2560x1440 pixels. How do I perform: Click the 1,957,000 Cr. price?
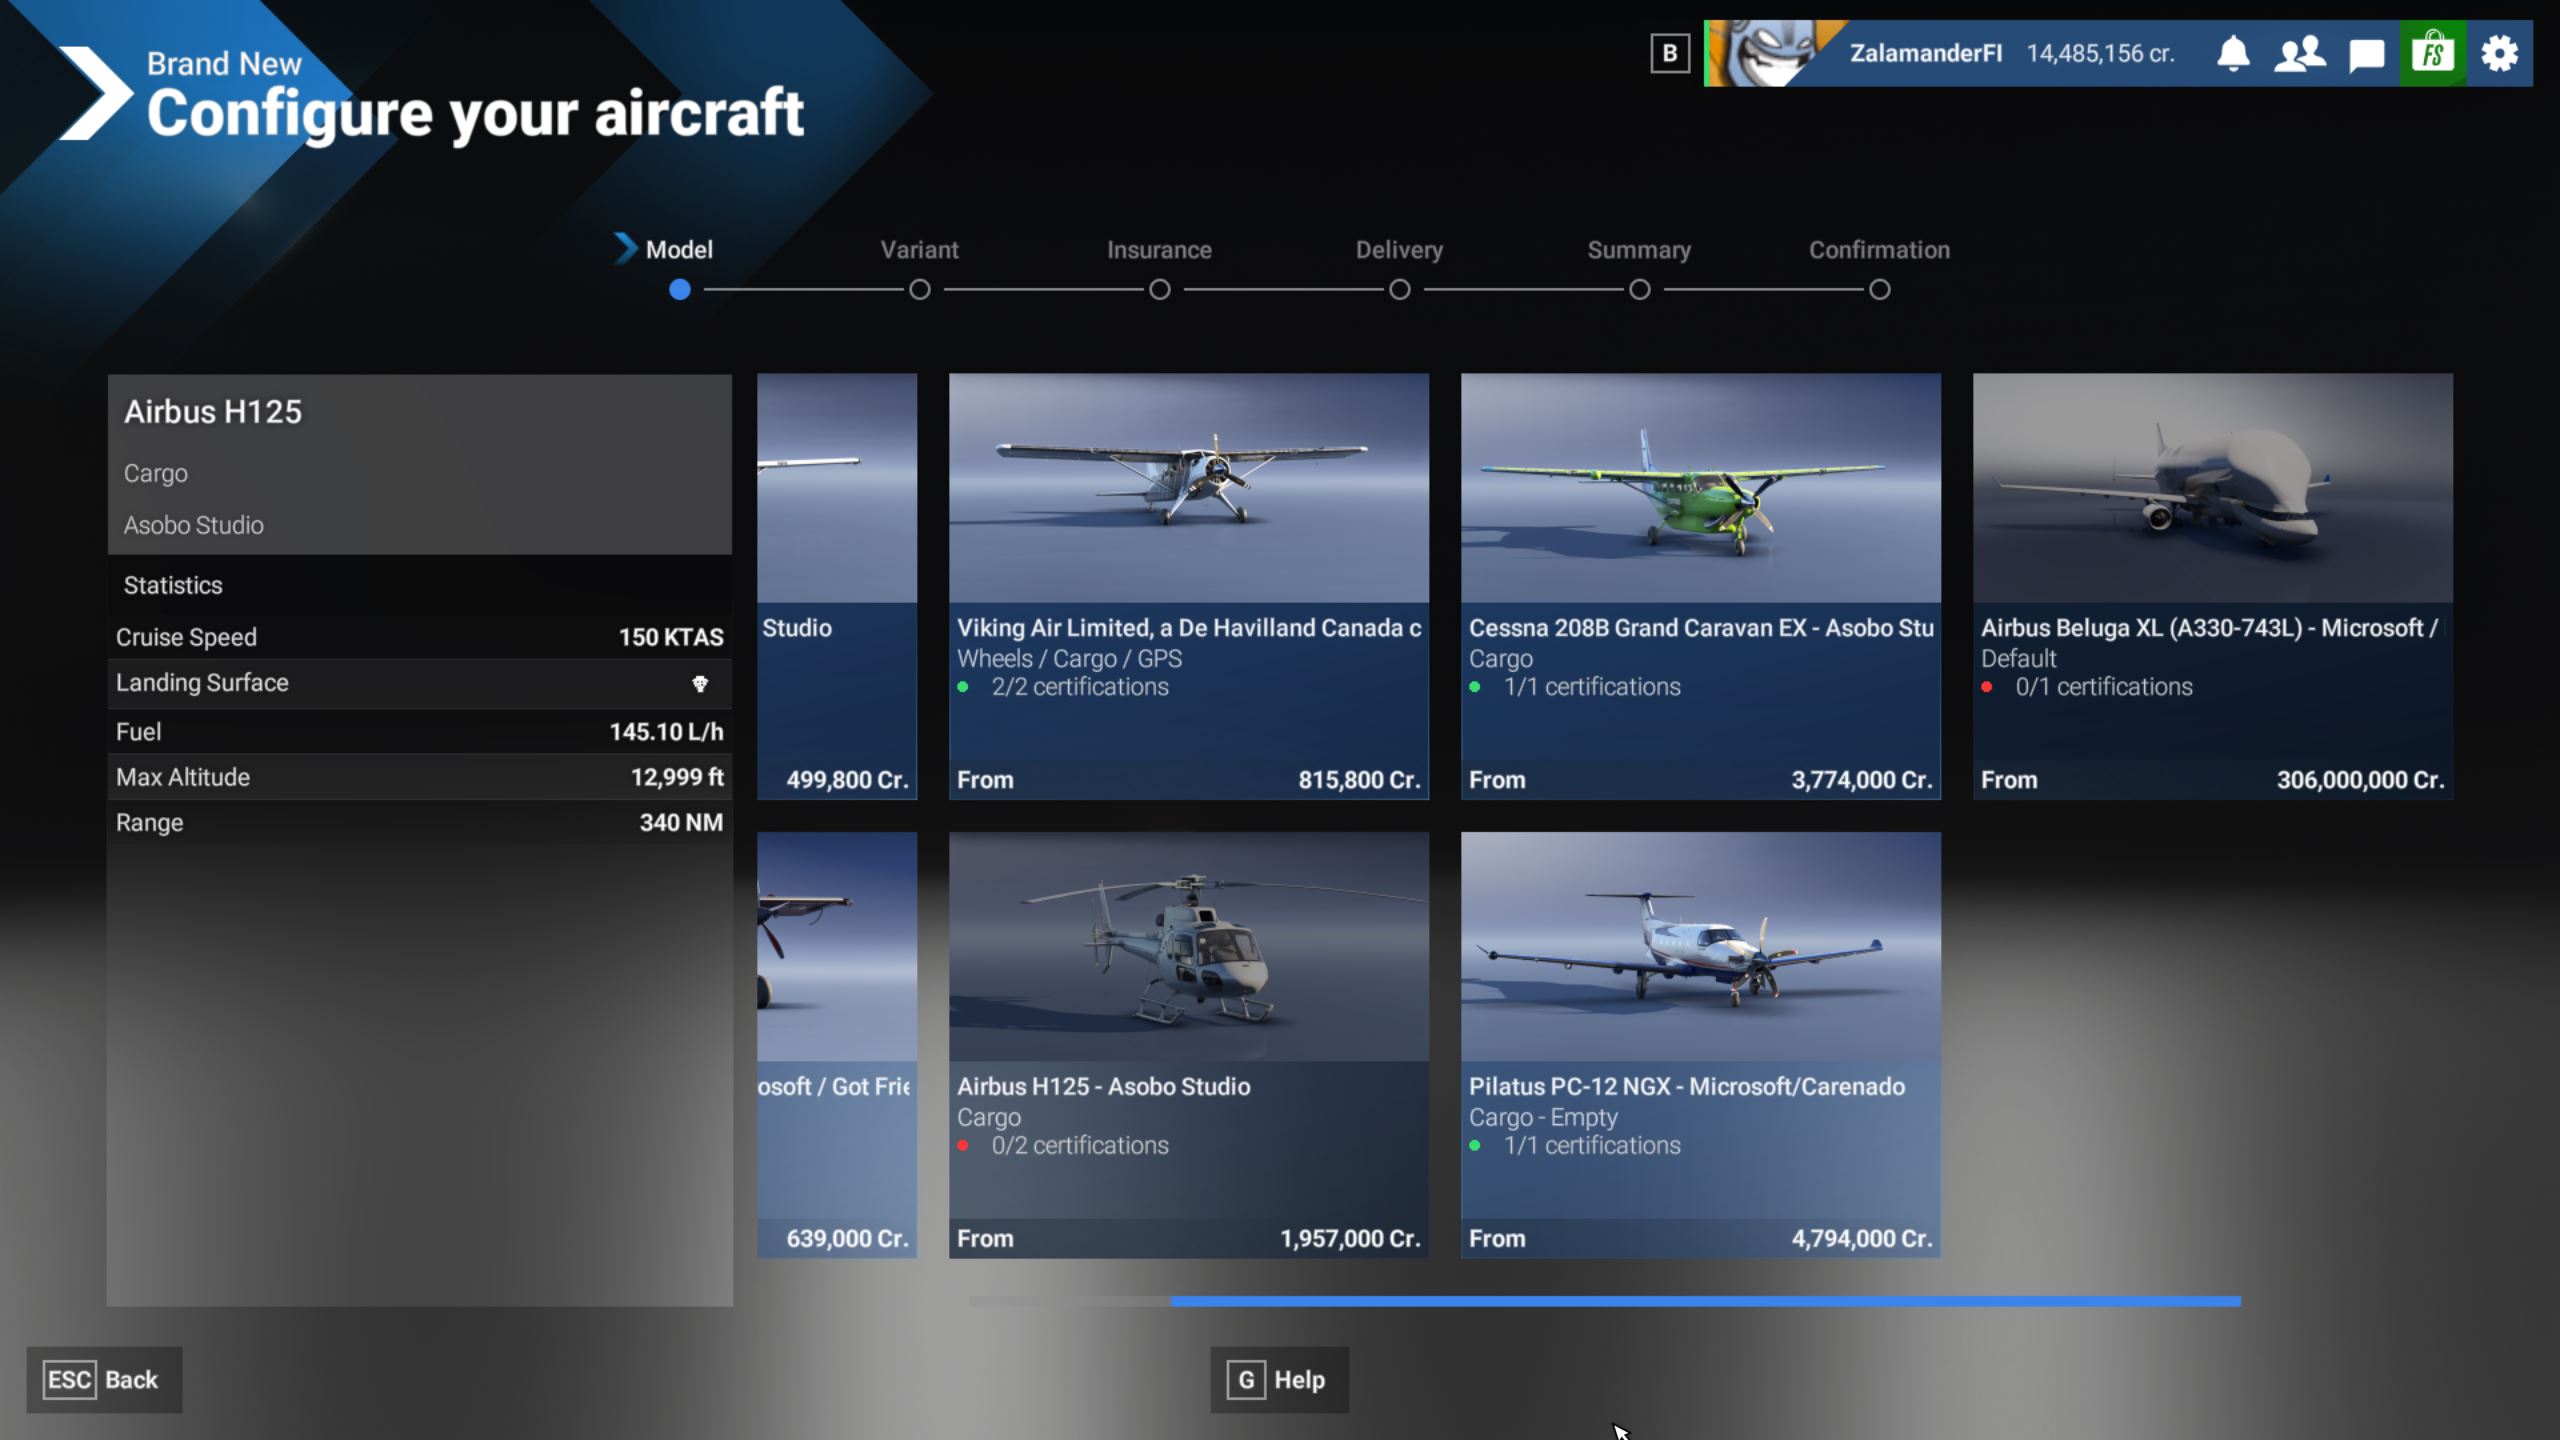pyautogui.click(x=1350, y=1238)
